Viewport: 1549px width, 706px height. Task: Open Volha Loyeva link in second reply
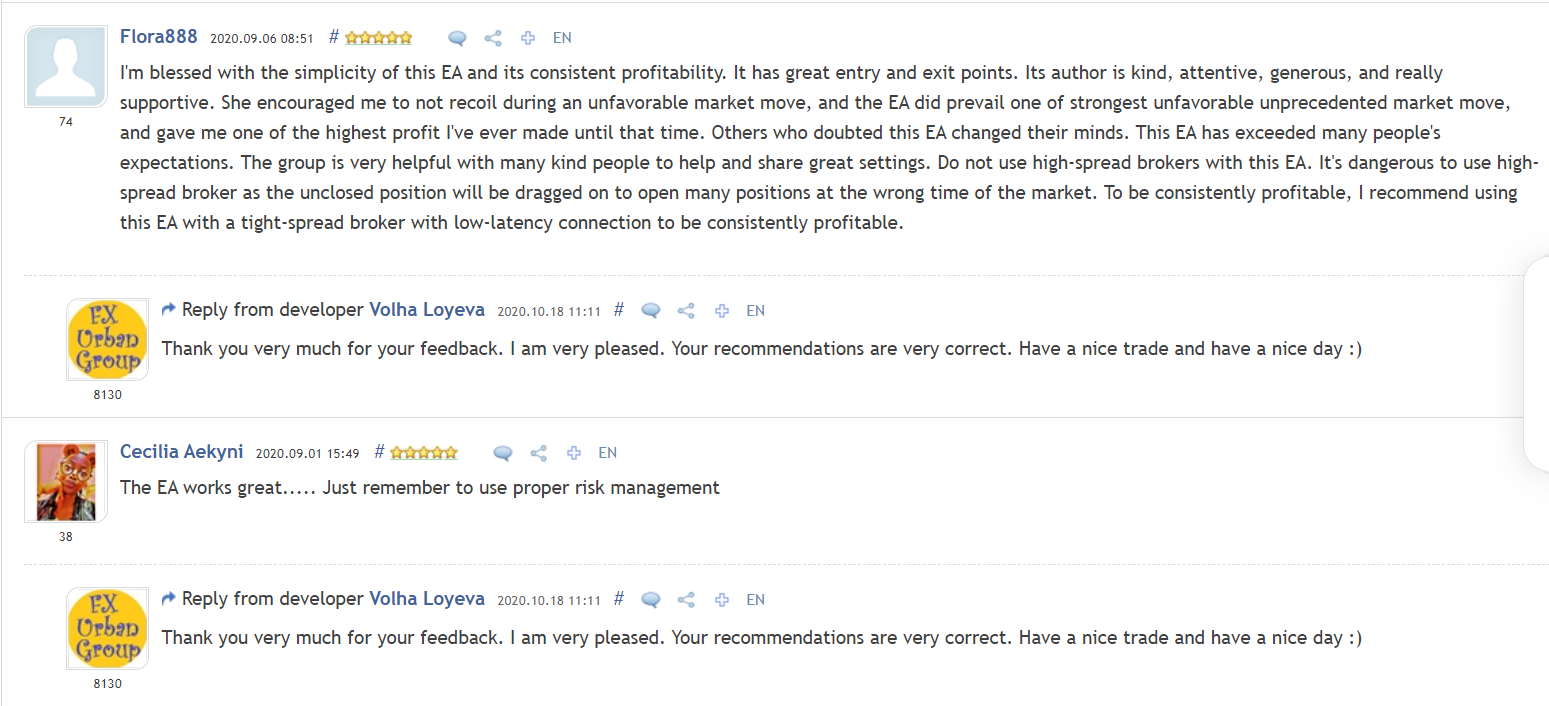pyautogui.click(x=427, y=600)
